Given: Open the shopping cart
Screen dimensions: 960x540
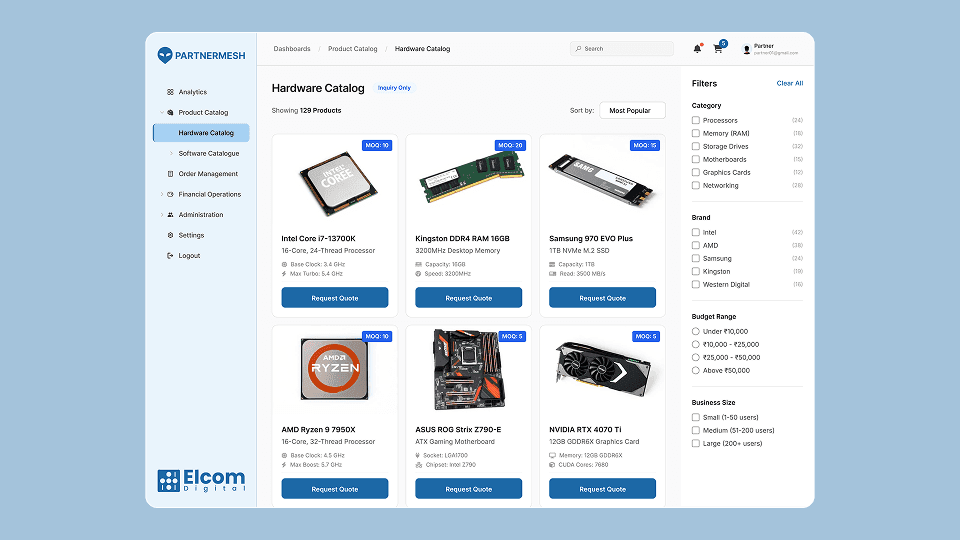Looking at the screenshot, I should (x=718, y=48).
